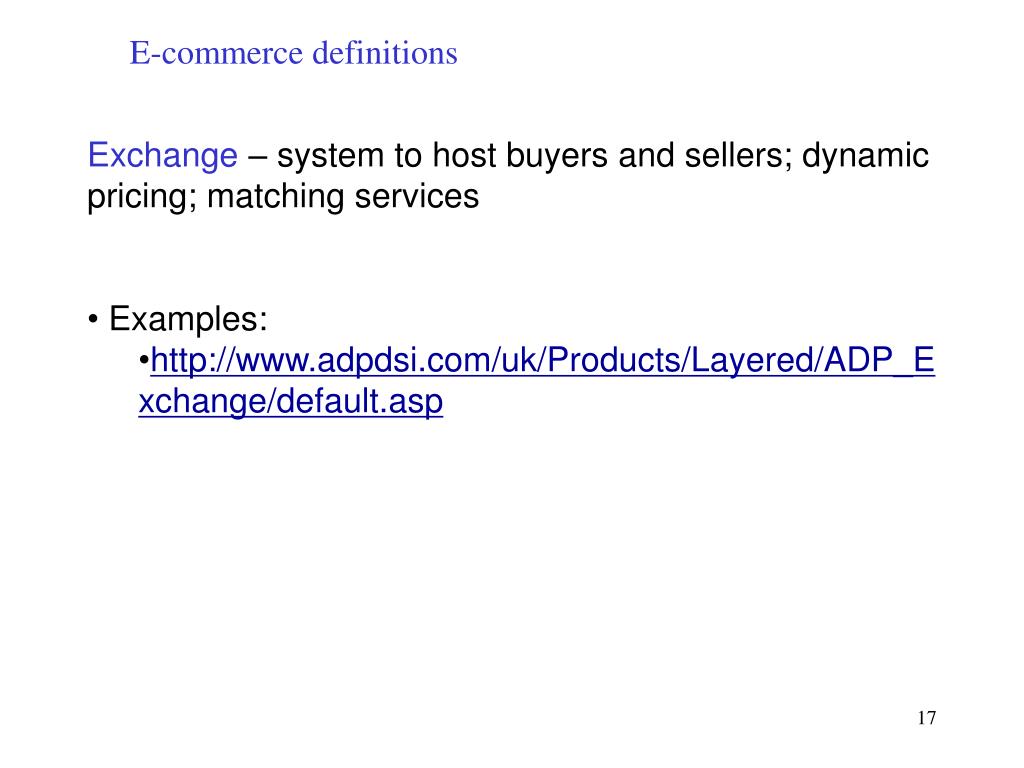Click the 'xchange/default.asp' link continuation line
Image resolution: width=1024 pixels, height=768 pixels.
tap(291, 401)
